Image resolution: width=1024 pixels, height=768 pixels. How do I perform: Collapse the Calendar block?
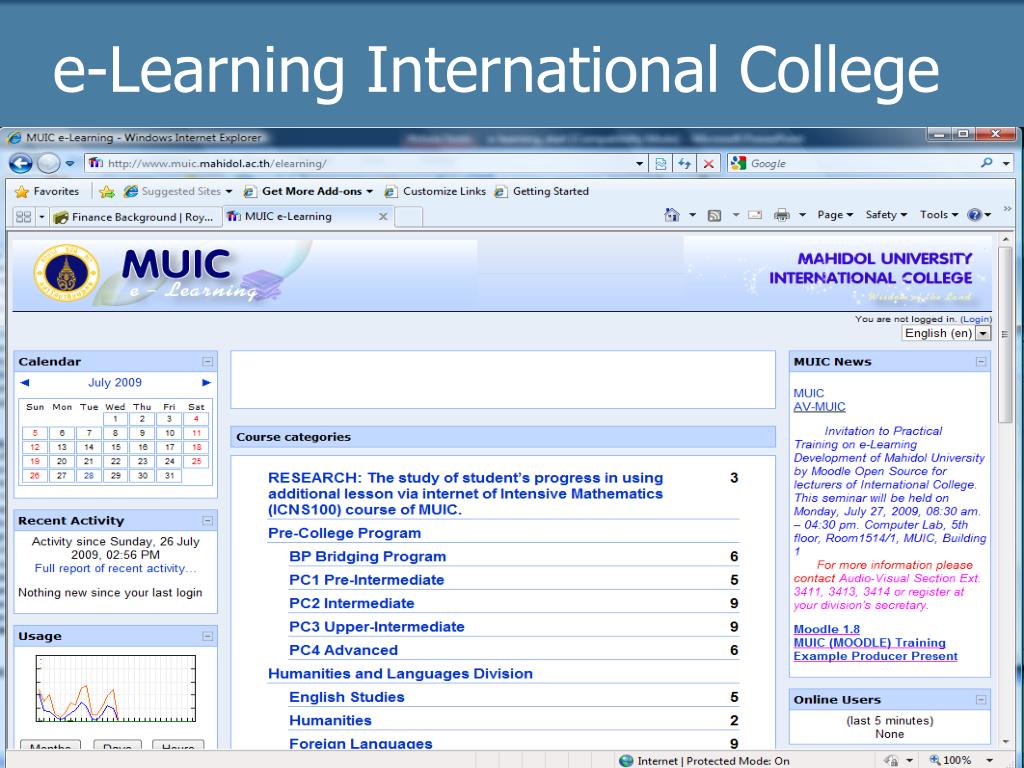point(208,362)
